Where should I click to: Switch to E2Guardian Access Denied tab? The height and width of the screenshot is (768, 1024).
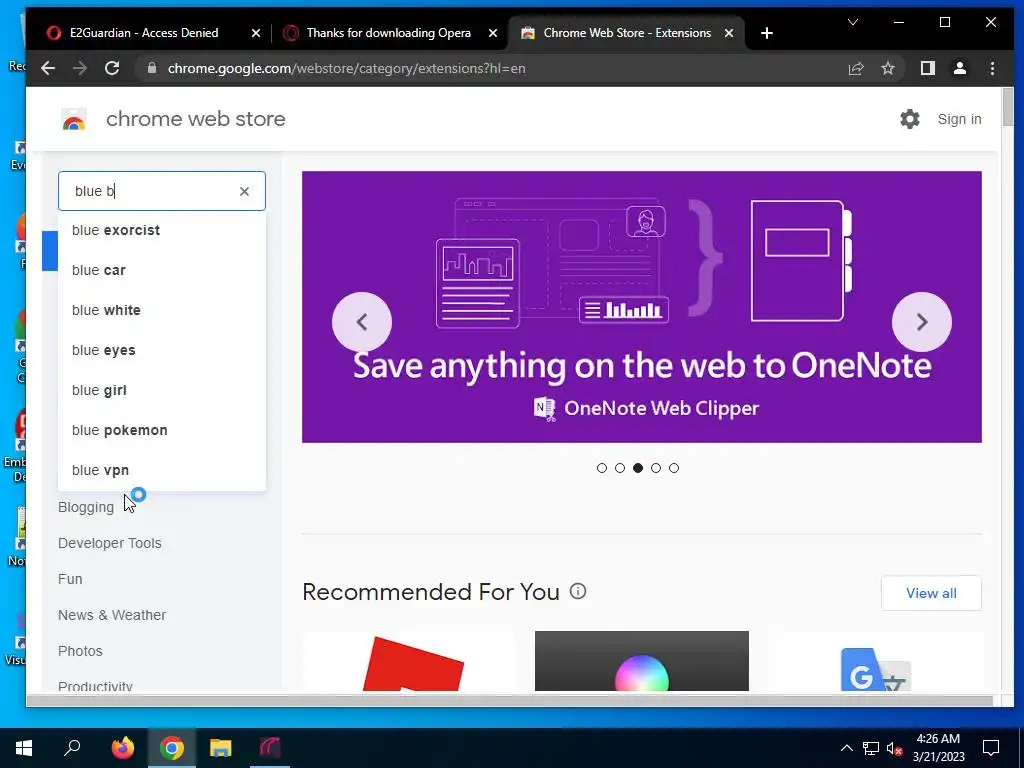[144, 33]
